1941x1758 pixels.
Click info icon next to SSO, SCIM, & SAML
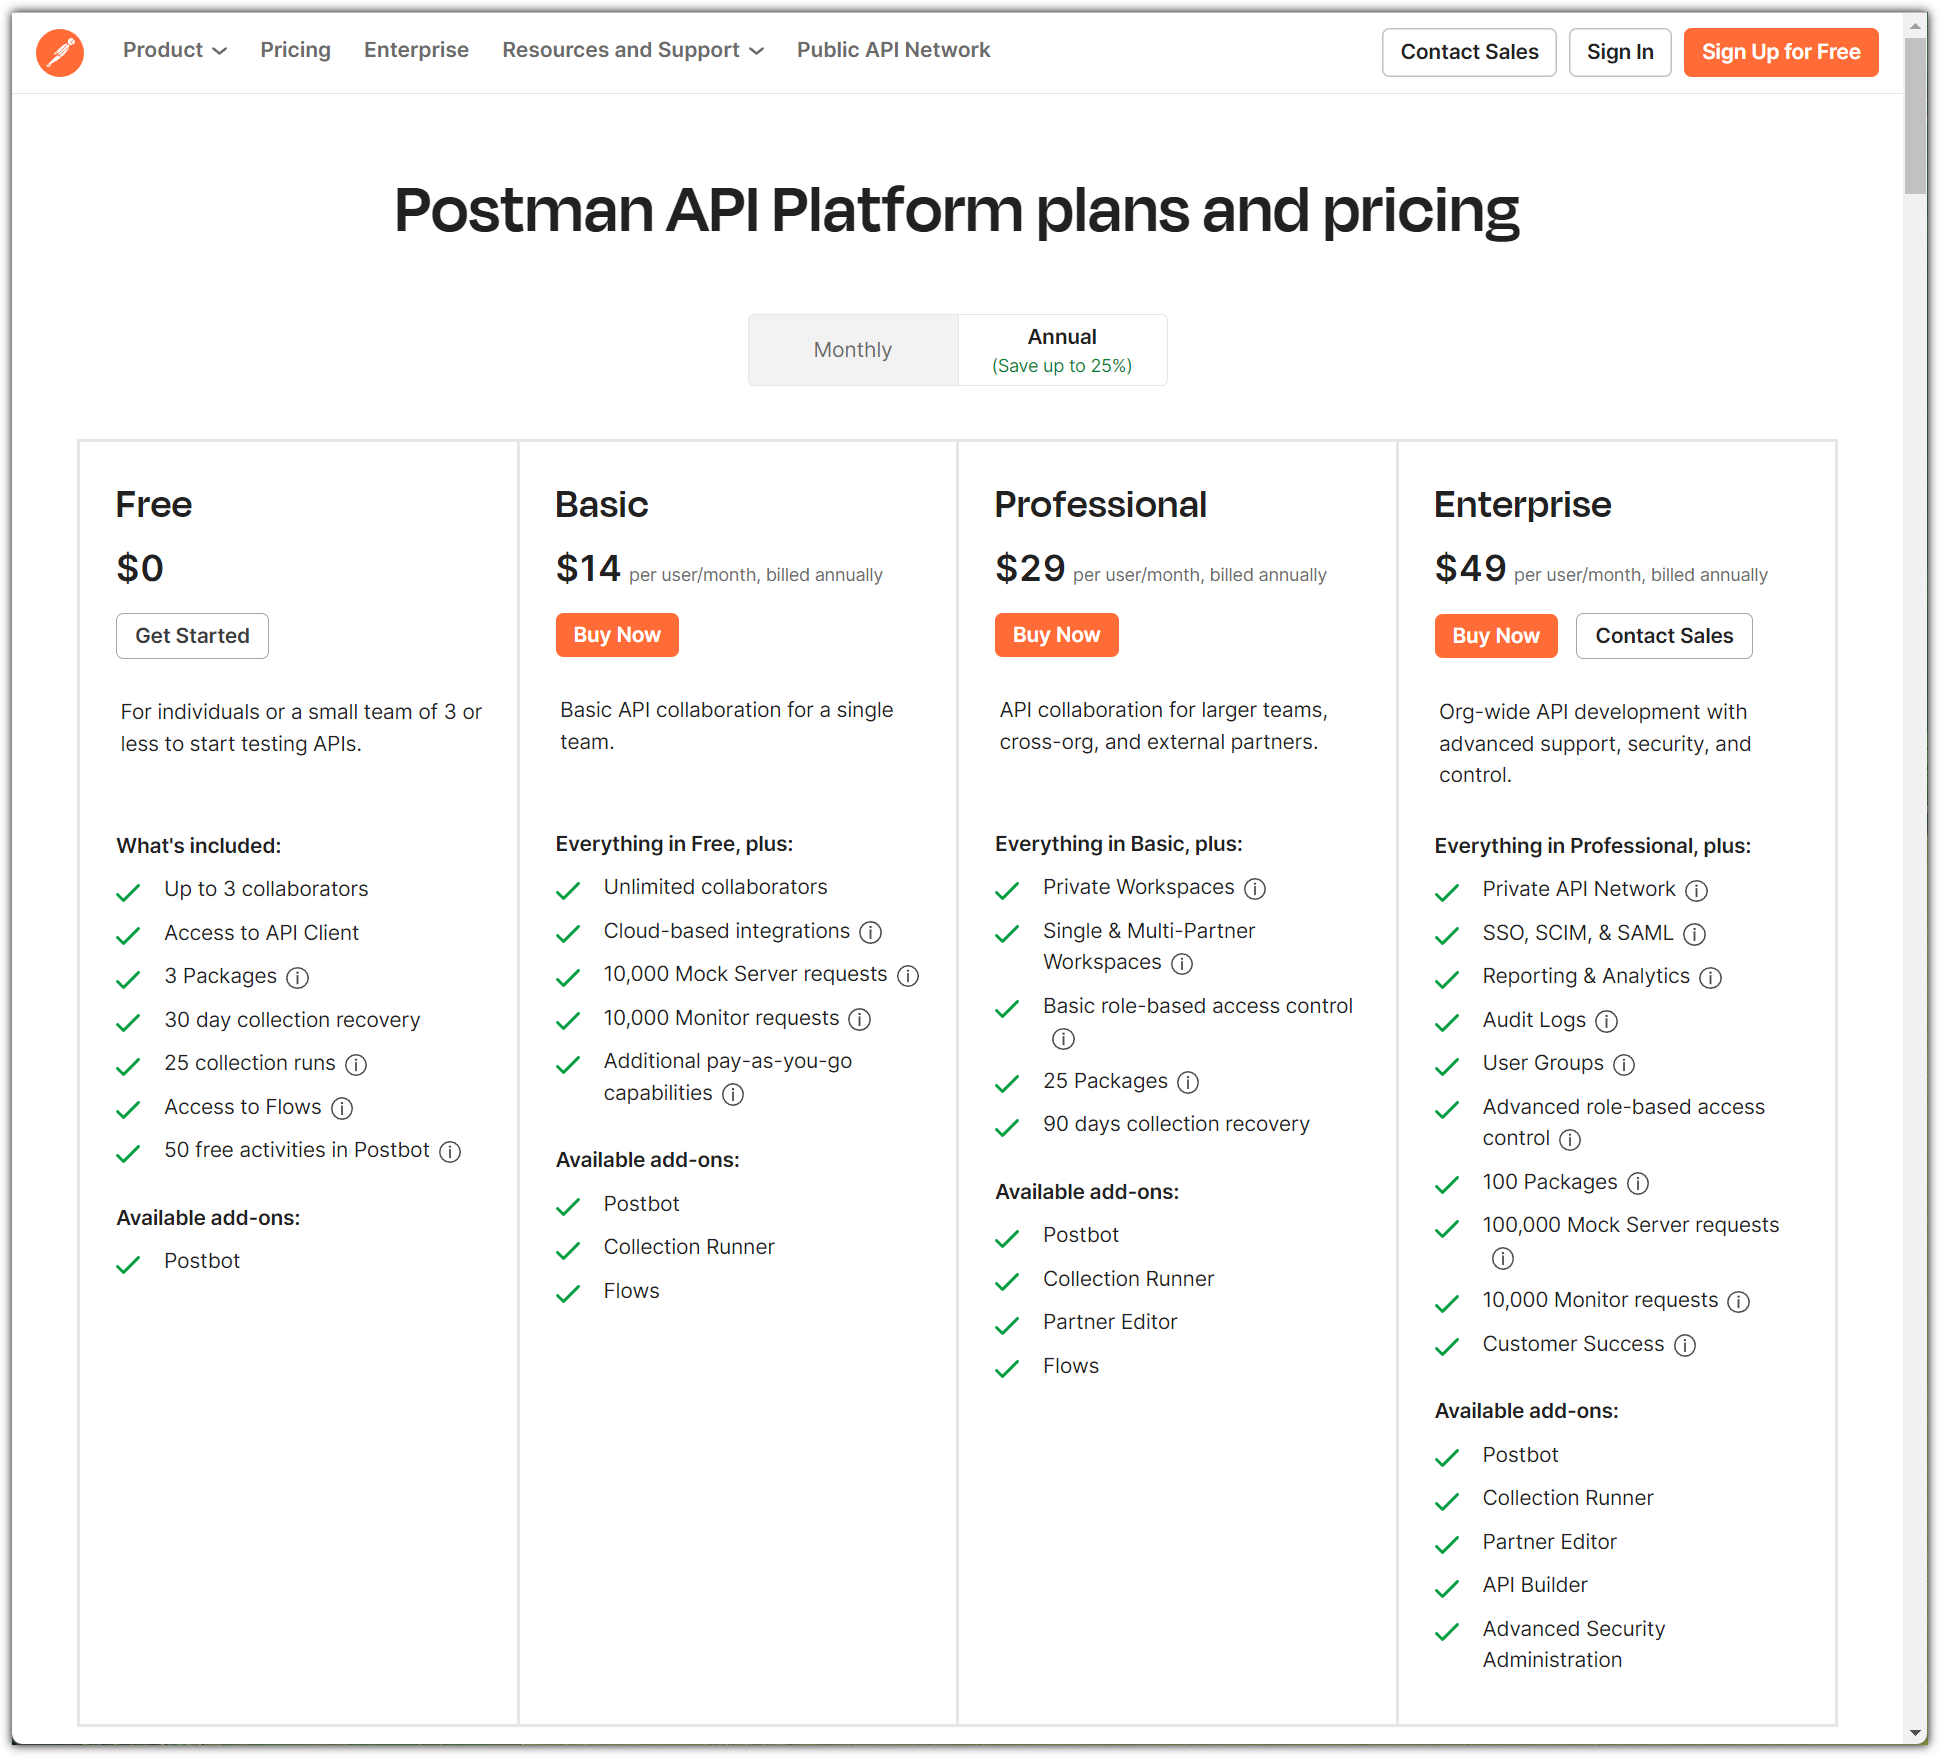tap(1694, 934)
